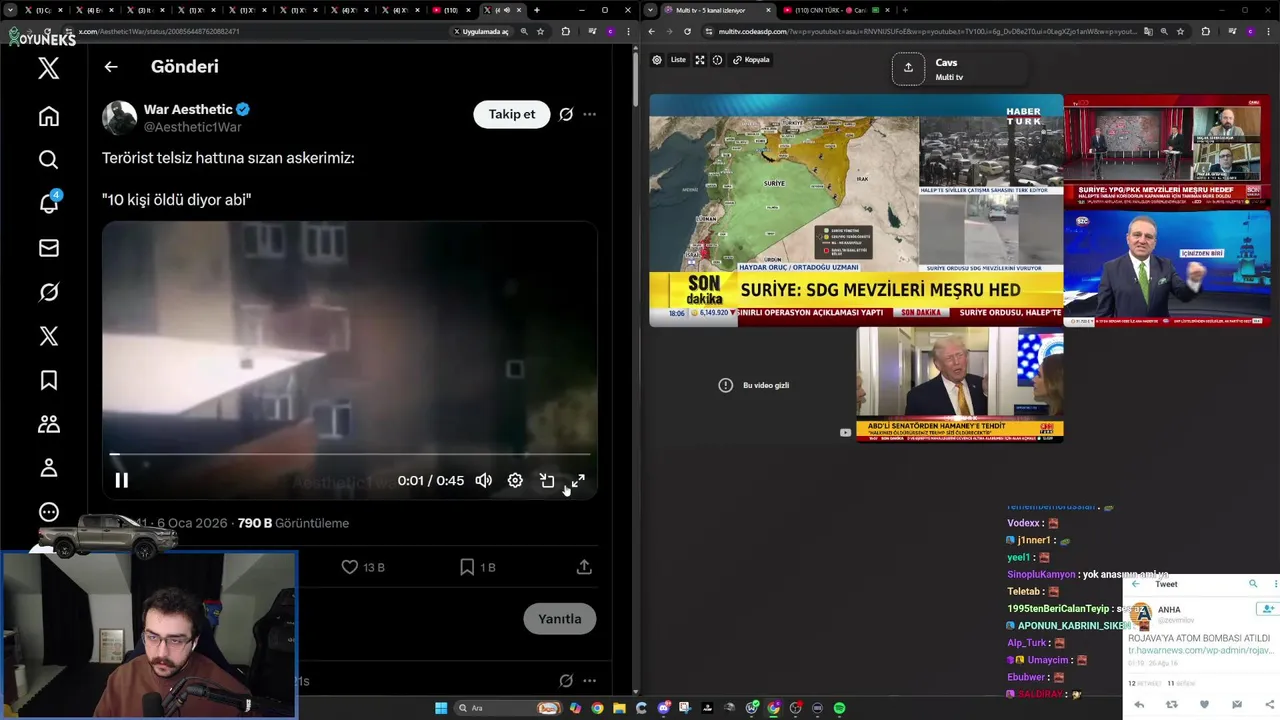This screenshot has height=720, width=1280.
Task: Go to X home via house icon
Action: [49, 116]
